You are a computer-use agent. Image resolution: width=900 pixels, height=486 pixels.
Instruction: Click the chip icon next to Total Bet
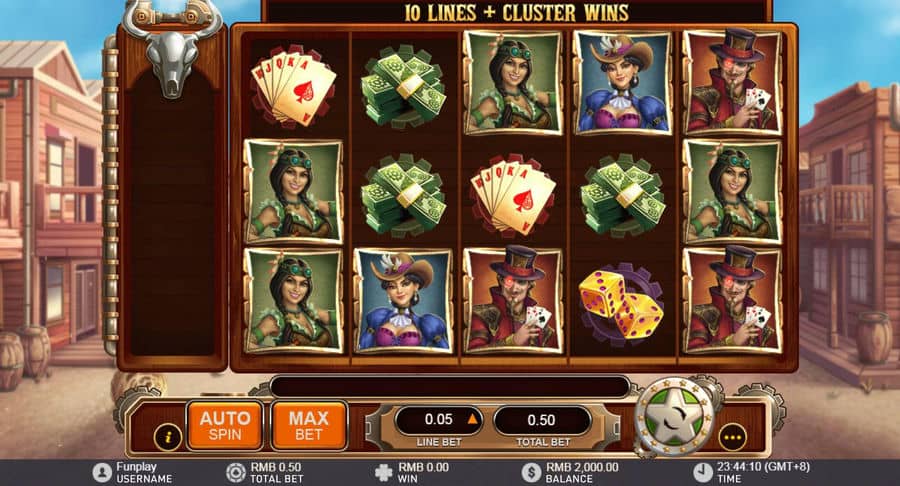236,472
